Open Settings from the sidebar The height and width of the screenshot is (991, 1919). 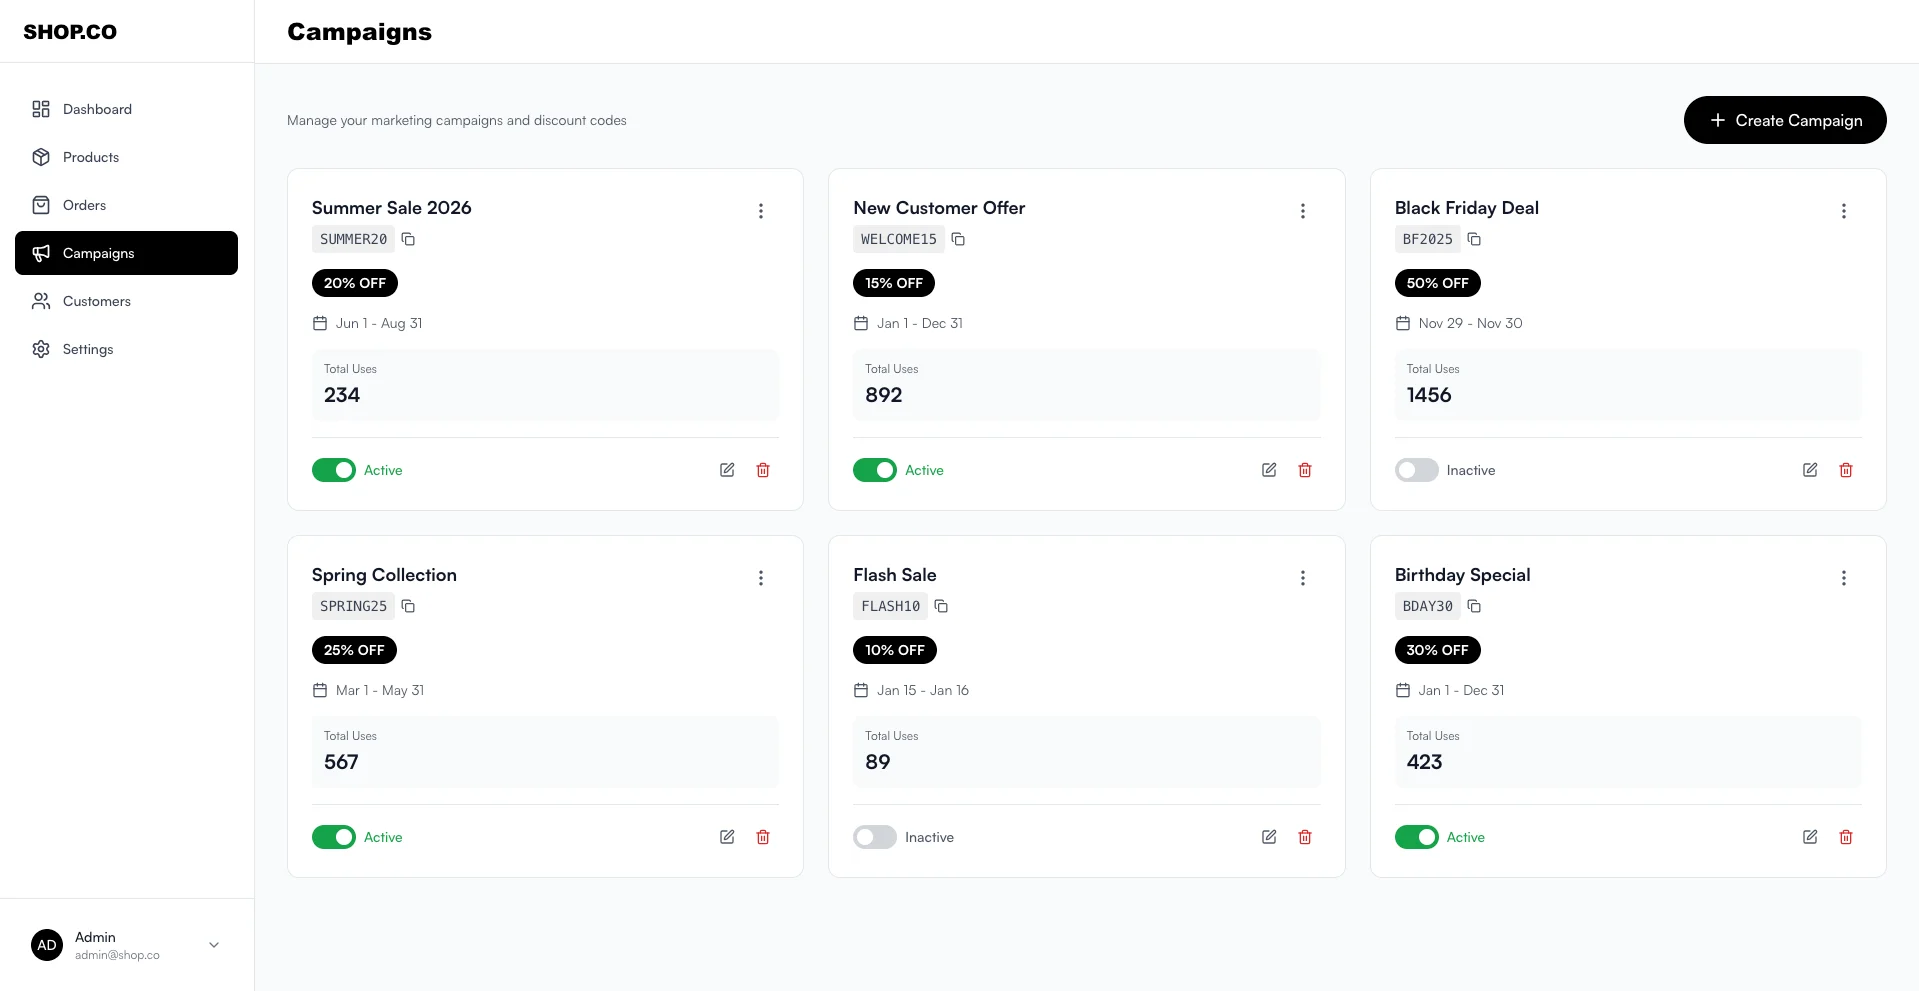tap(88, 349)
